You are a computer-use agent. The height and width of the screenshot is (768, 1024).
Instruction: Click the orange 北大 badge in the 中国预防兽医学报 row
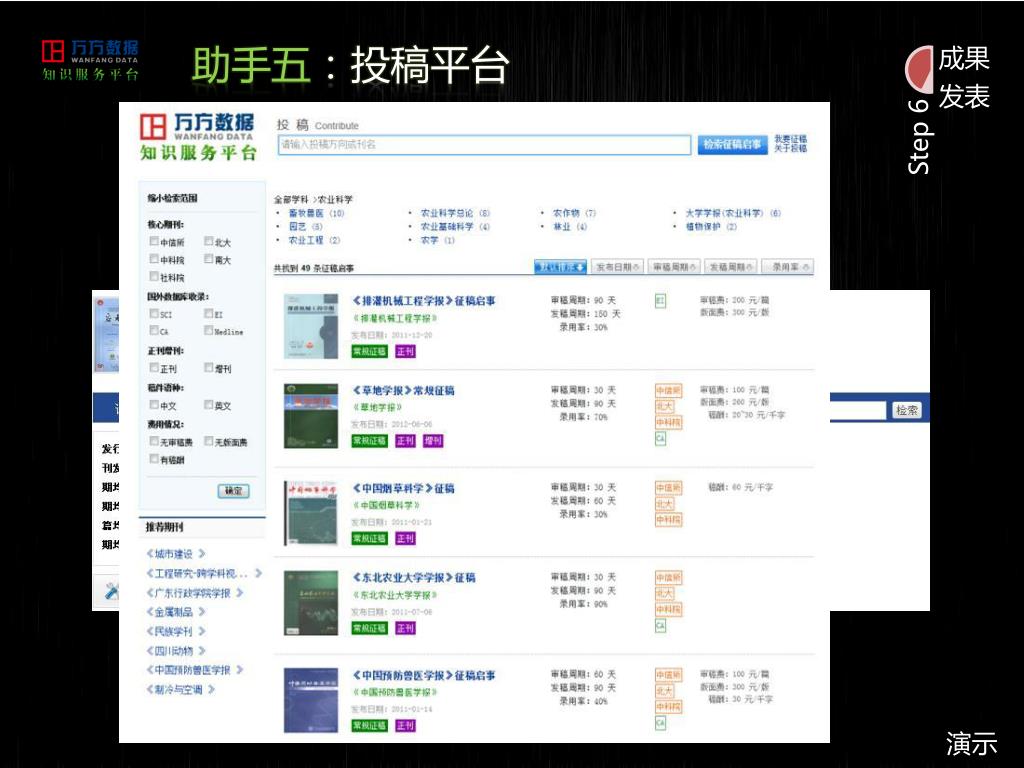(x=664, y=691)
